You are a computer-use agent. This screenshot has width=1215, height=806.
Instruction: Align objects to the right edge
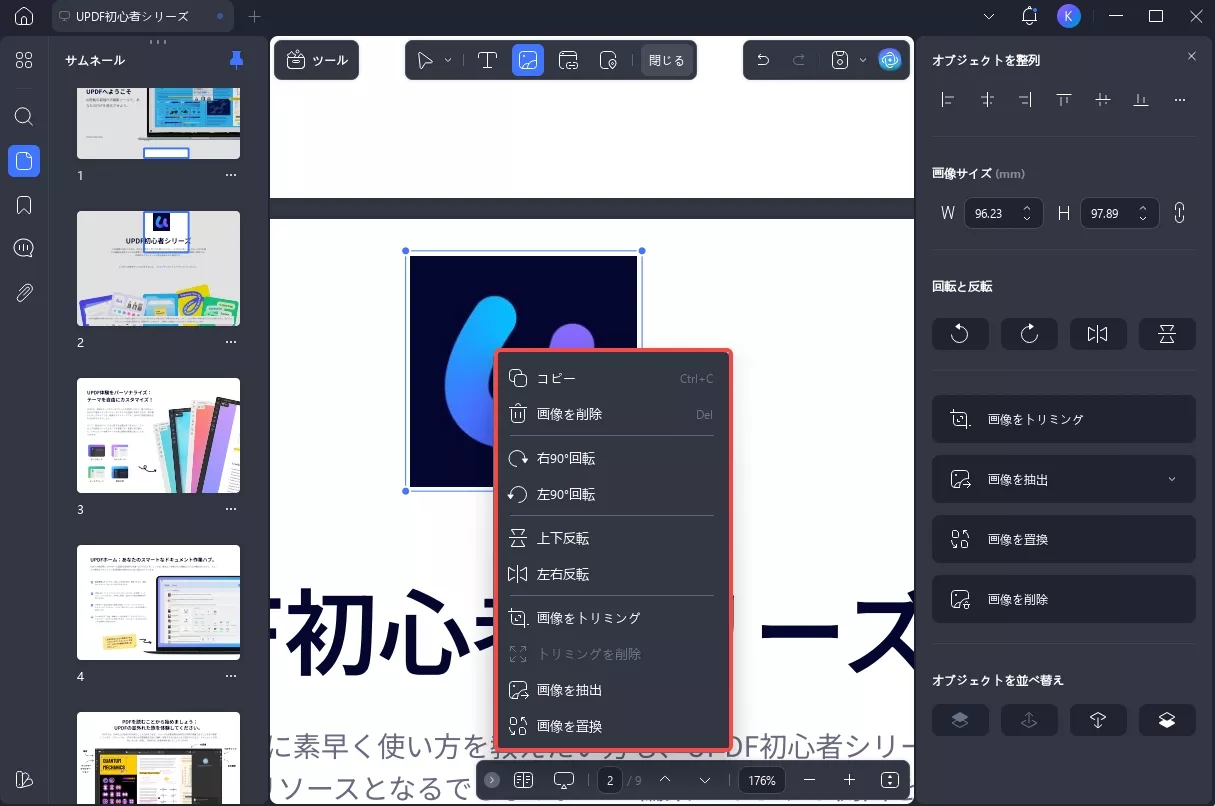tap(1025, 99)
